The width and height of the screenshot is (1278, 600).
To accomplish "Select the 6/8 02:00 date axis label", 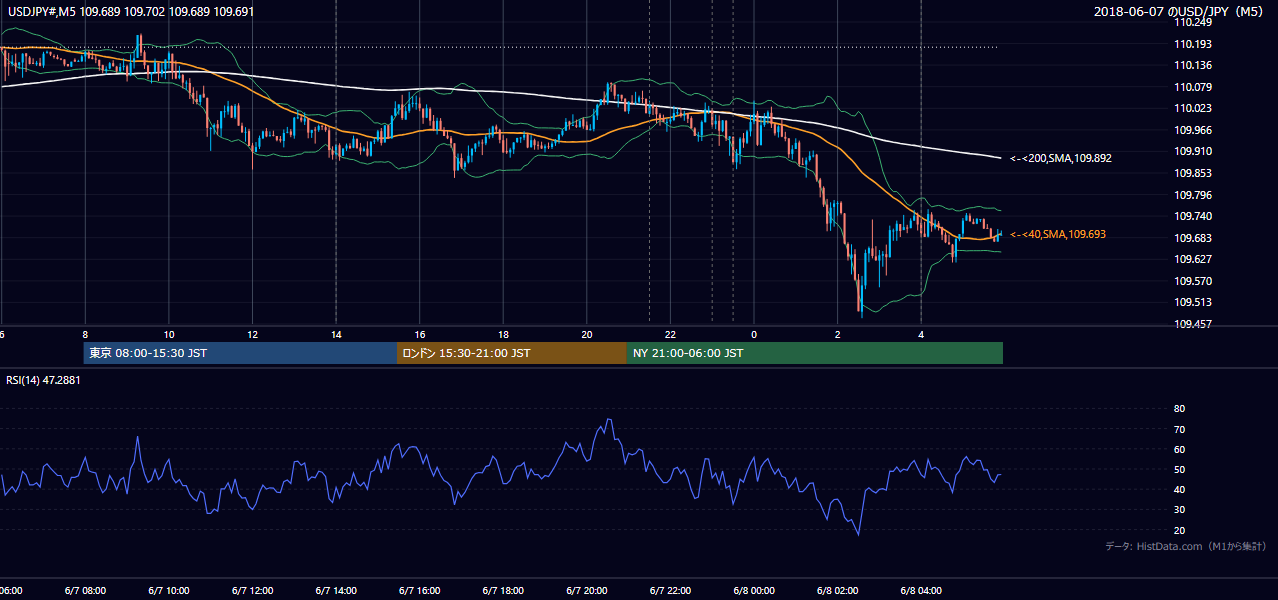I will pos(838,590).
